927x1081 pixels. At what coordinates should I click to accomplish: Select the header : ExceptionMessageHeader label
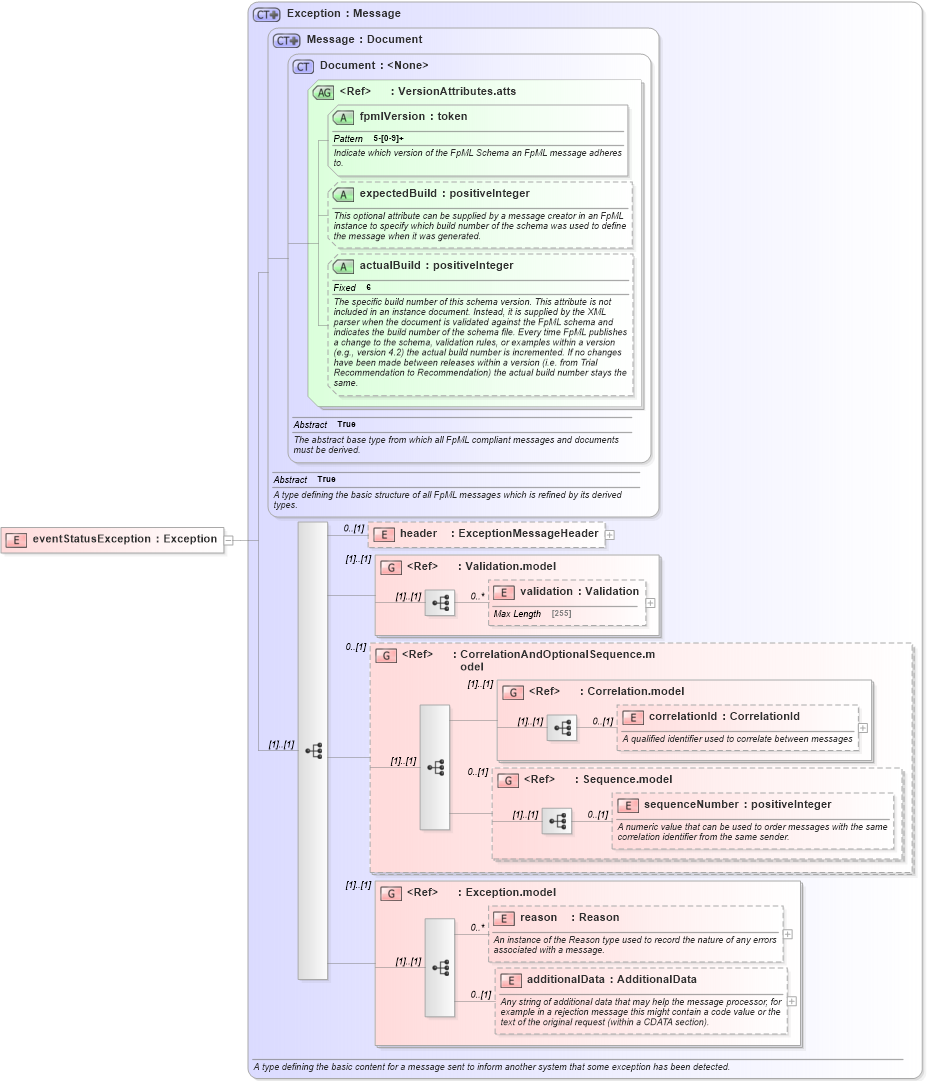click(x=499, y=534)
